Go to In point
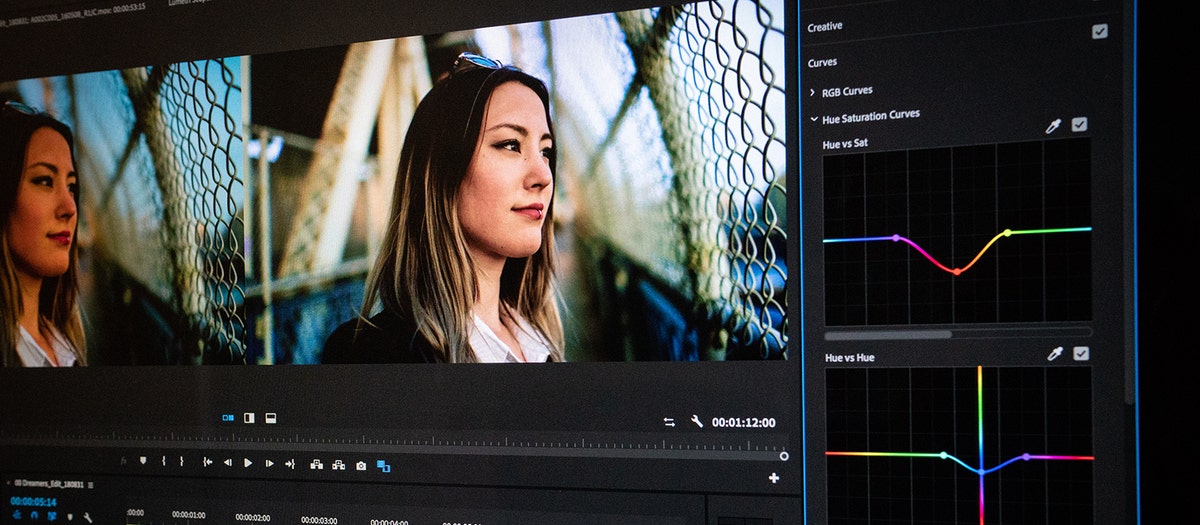This screenshot has width=1200, height=525. coord(207,462)
